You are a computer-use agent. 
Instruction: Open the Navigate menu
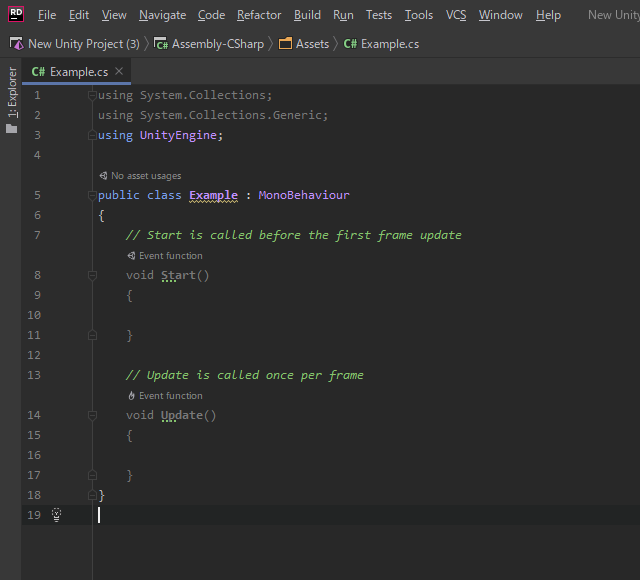tap(162, 15)
